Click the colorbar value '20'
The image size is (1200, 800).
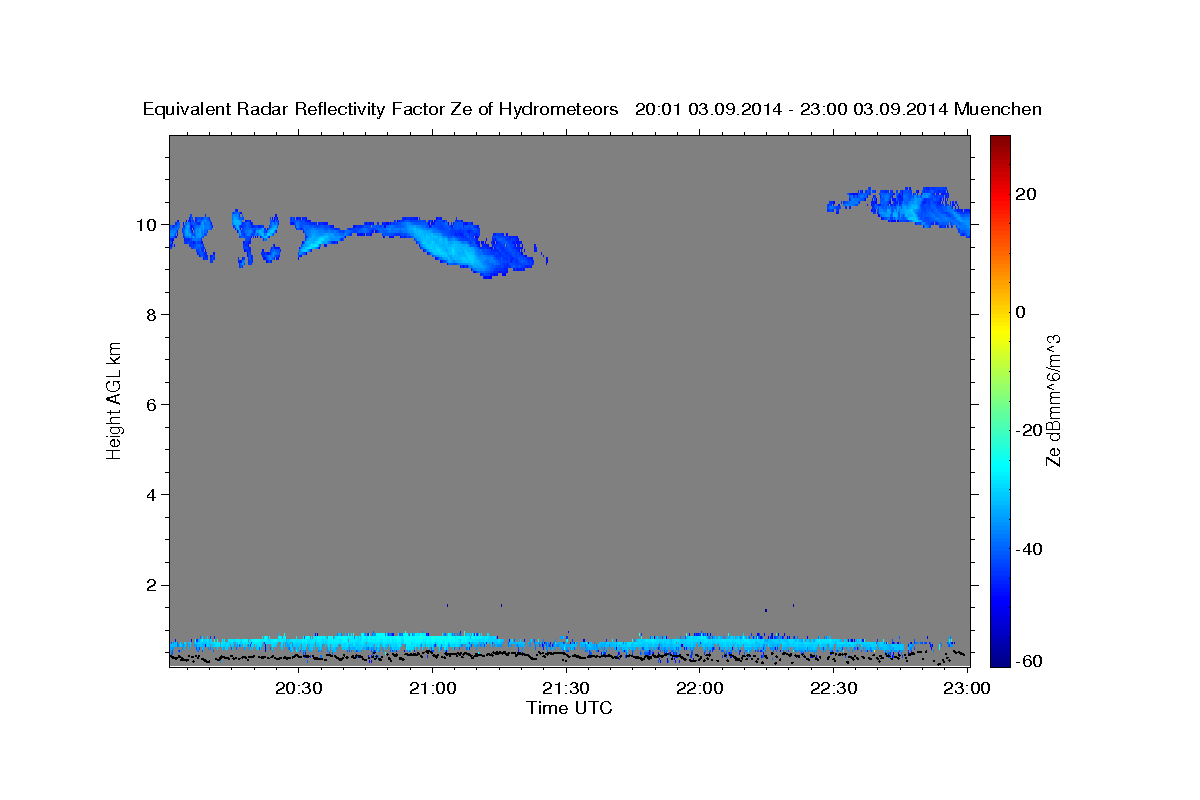(1026, 194)
